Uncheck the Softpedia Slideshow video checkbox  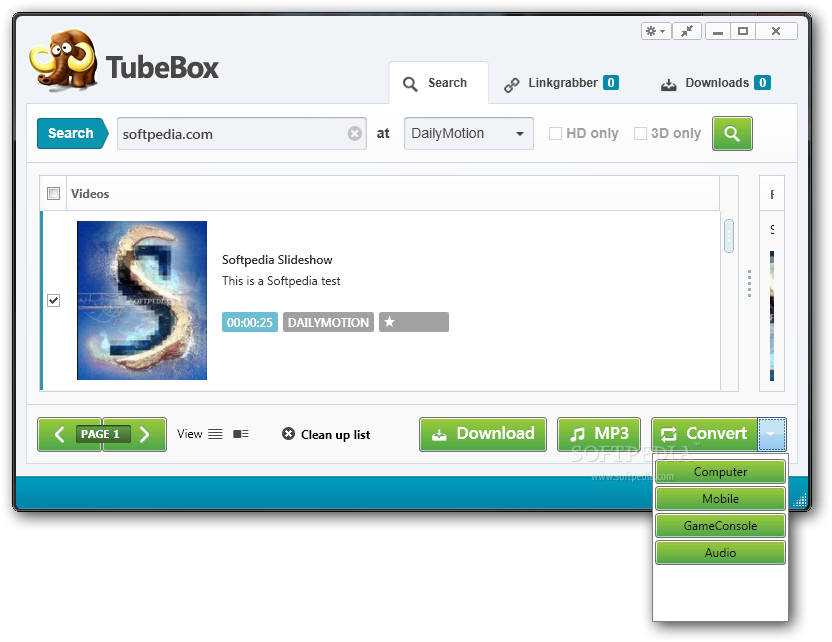[x=53, y=301]
